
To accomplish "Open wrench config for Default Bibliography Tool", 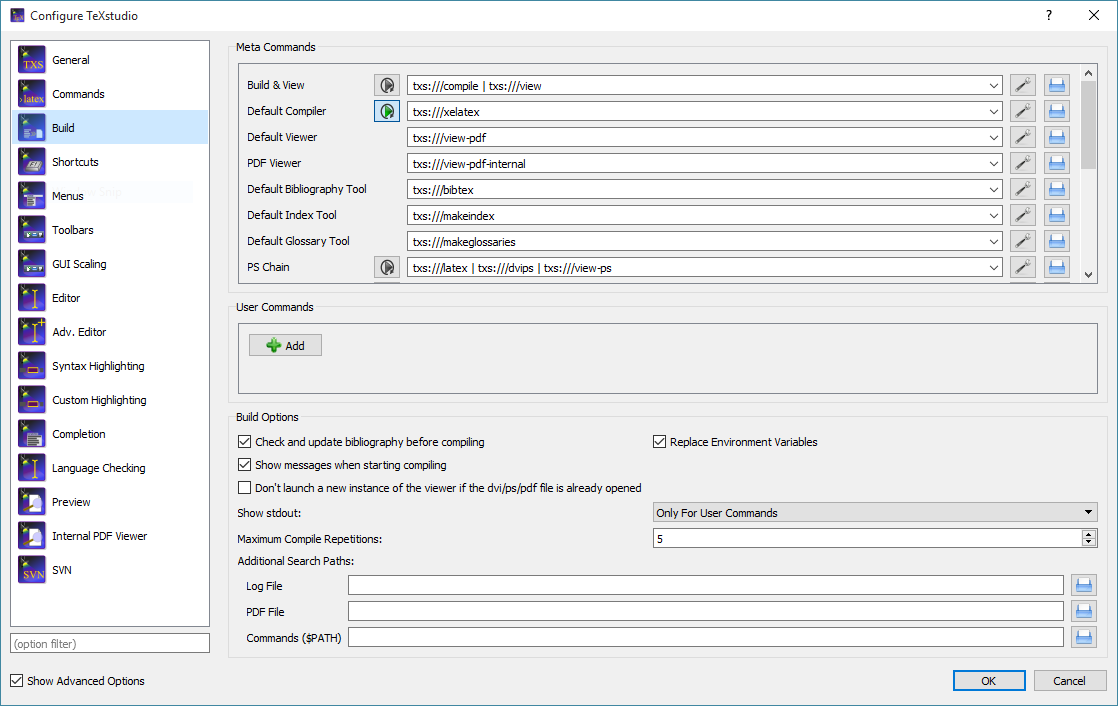I will (x=1023, y=190).
